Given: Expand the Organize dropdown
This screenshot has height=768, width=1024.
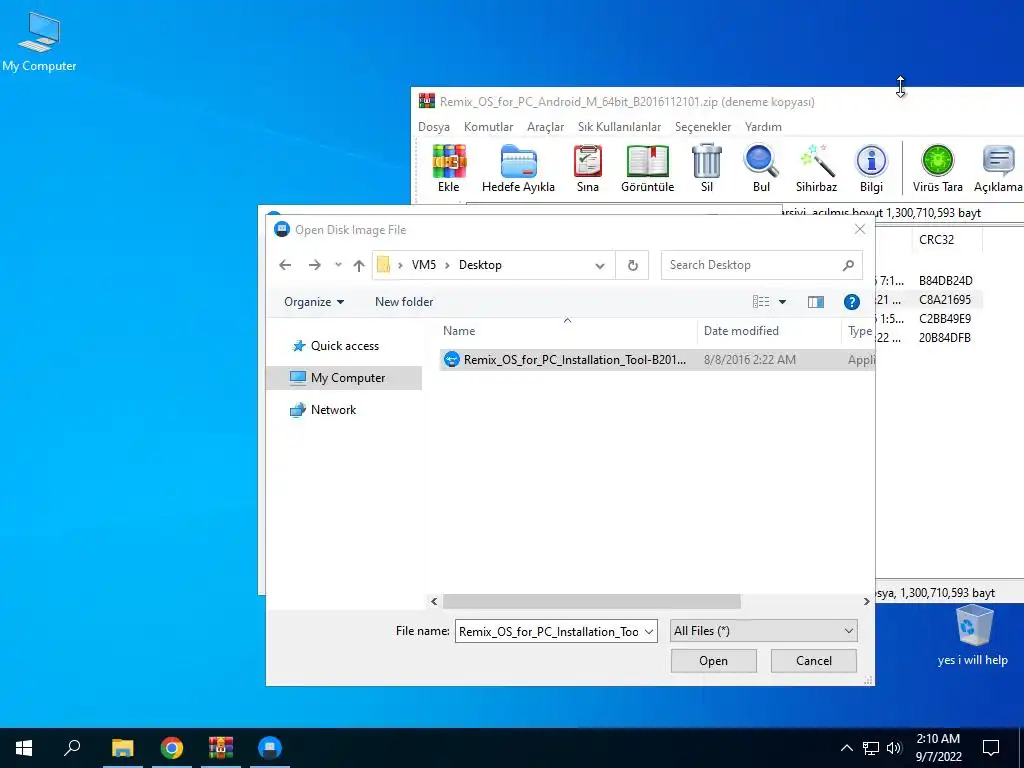Looking at the screenshot, I should (314, 302).
